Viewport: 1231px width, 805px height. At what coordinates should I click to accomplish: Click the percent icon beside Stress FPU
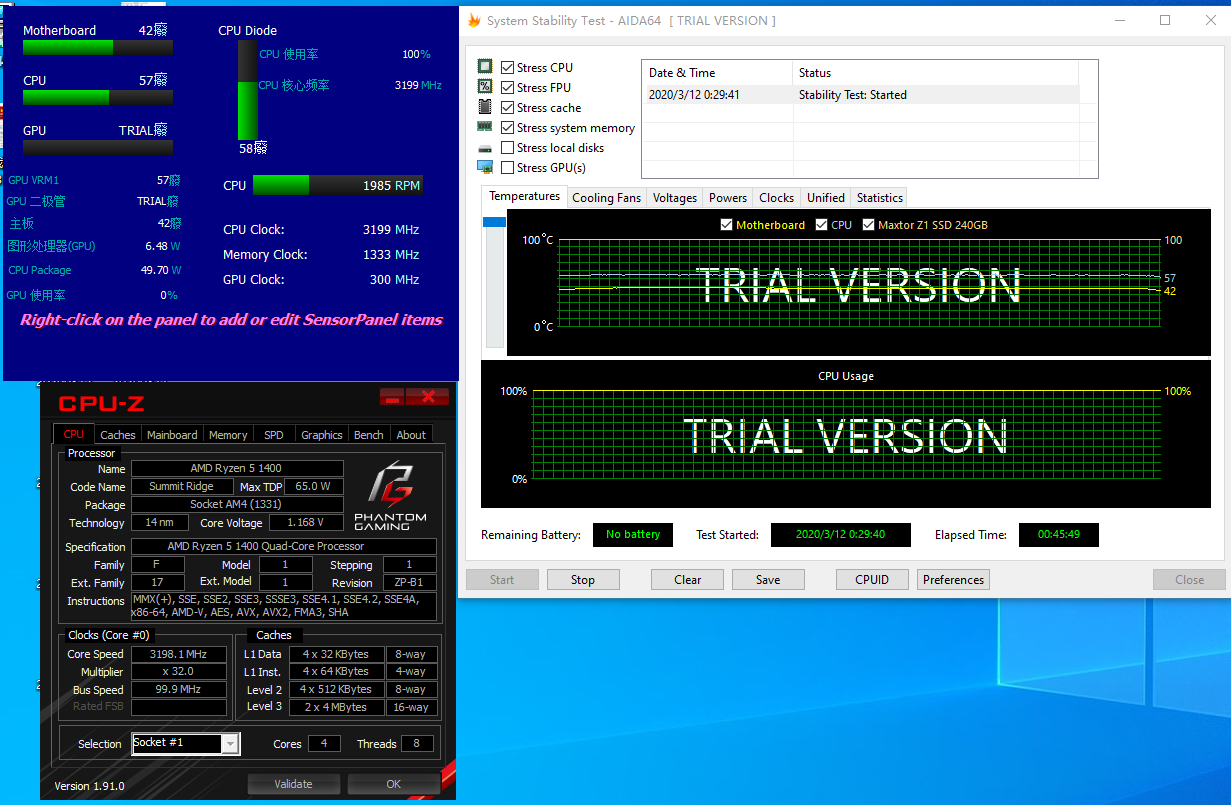[x=485, y=87]
